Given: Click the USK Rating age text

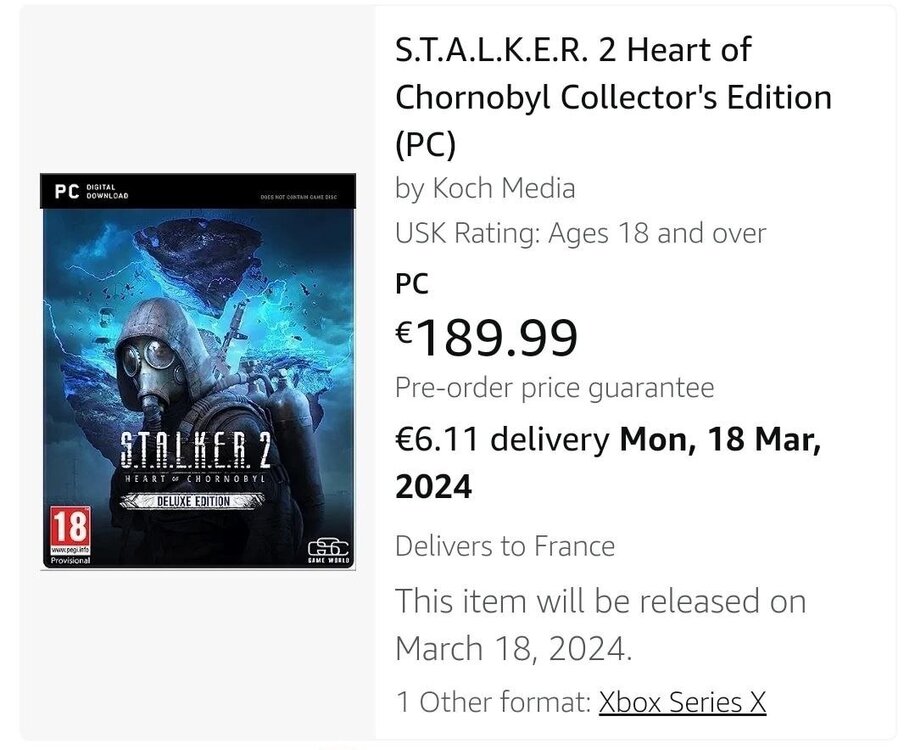Looking at the screenshot, I should [580, 234].
